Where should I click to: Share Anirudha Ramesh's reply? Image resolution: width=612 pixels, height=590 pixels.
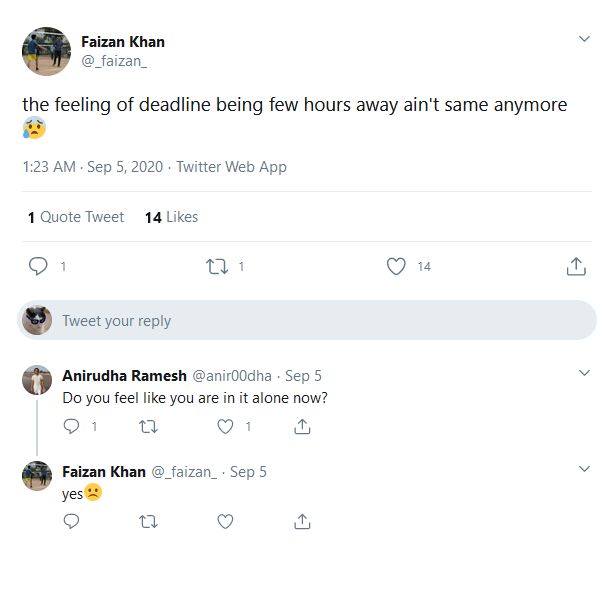click(302, 426)
